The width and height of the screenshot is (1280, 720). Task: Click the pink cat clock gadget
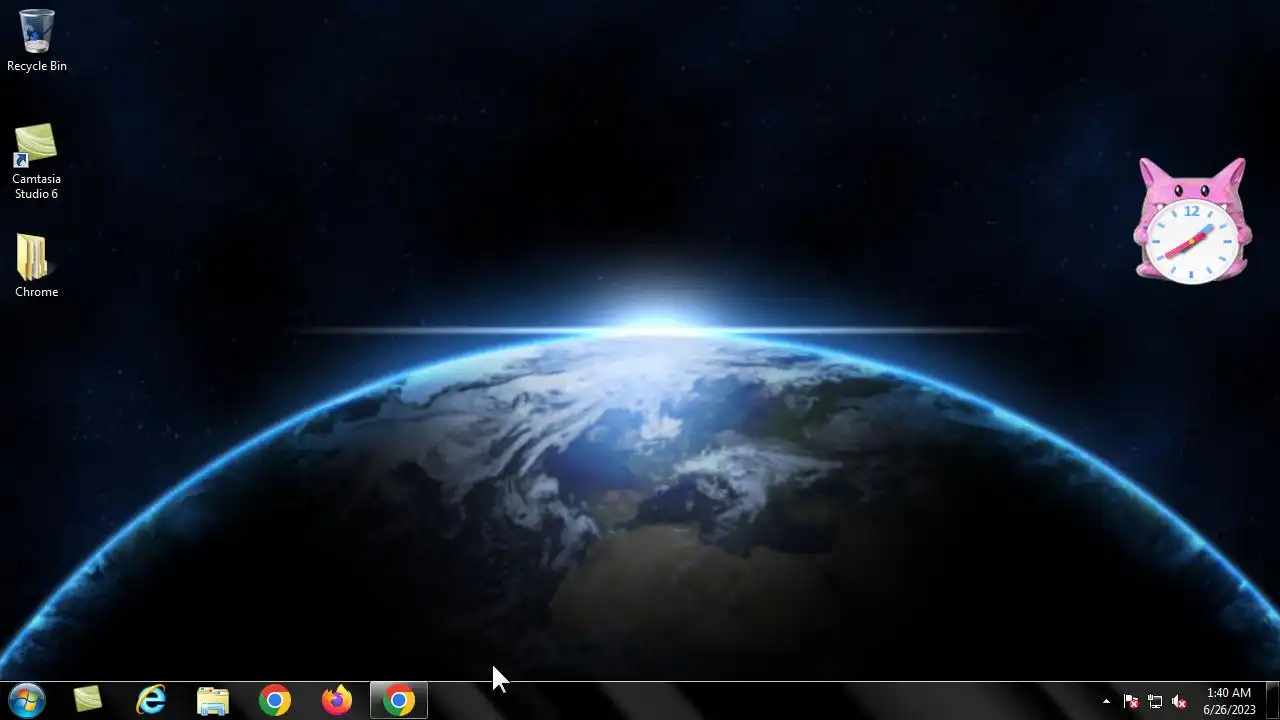click(x=1192, y=220)
